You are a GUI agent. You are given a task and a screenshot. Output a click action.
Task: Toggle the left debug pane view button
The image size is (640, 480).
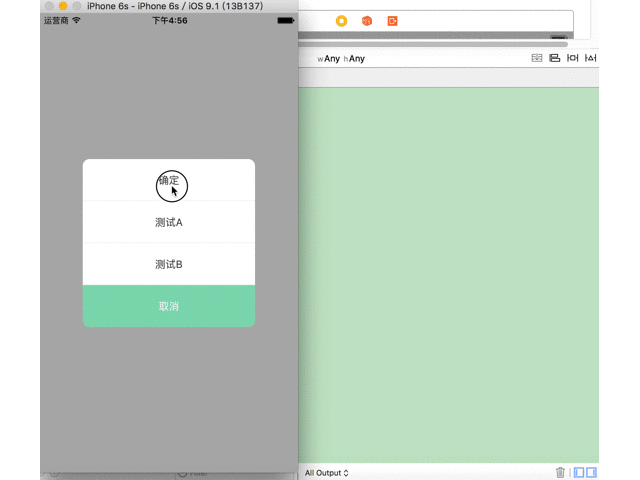point(579,472)
